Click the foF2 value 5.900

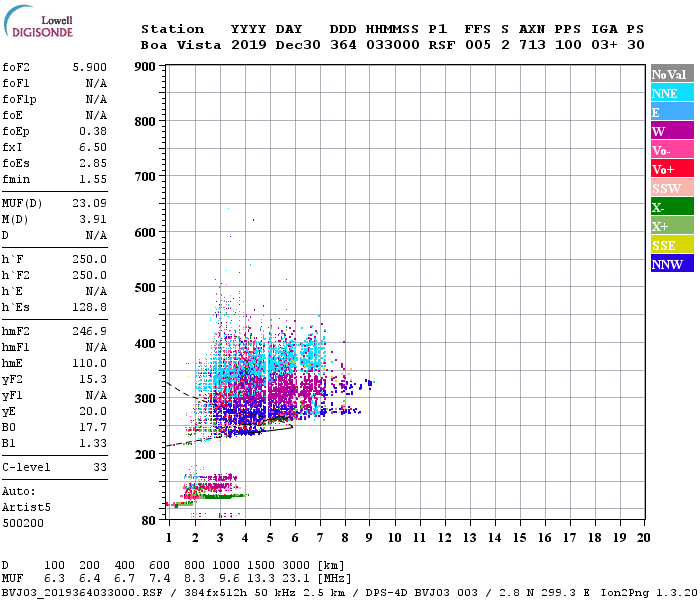point(89,67)
